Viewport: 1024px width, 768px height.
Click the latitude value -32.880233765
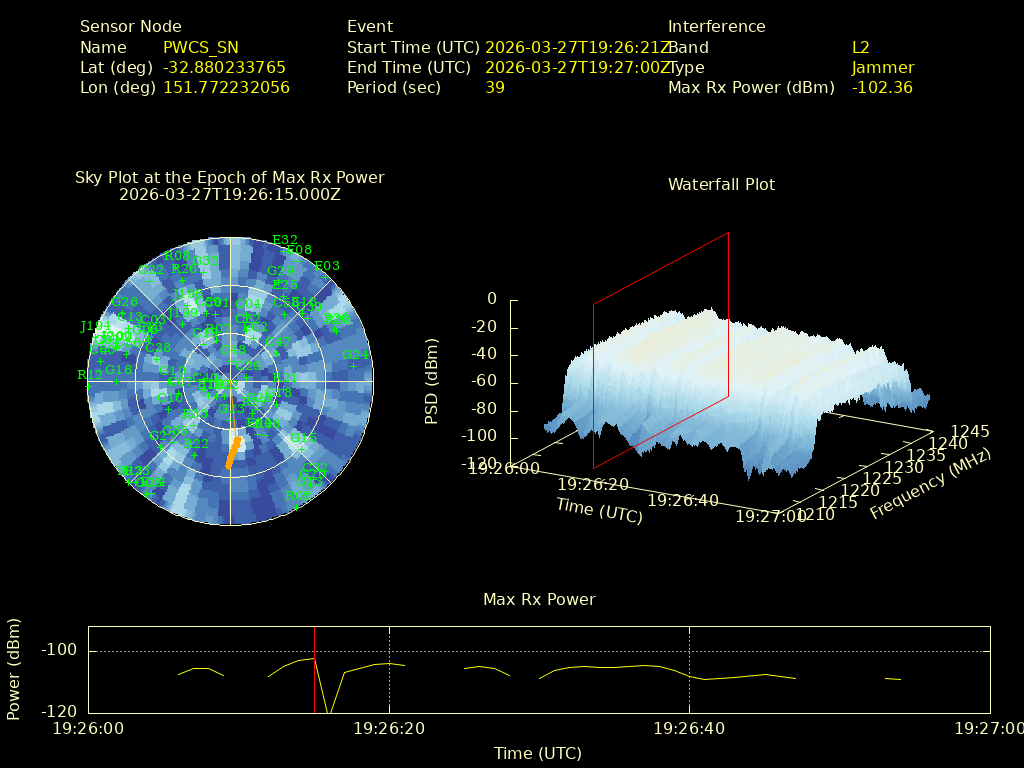pyautogui.click(x=224, y=67)
